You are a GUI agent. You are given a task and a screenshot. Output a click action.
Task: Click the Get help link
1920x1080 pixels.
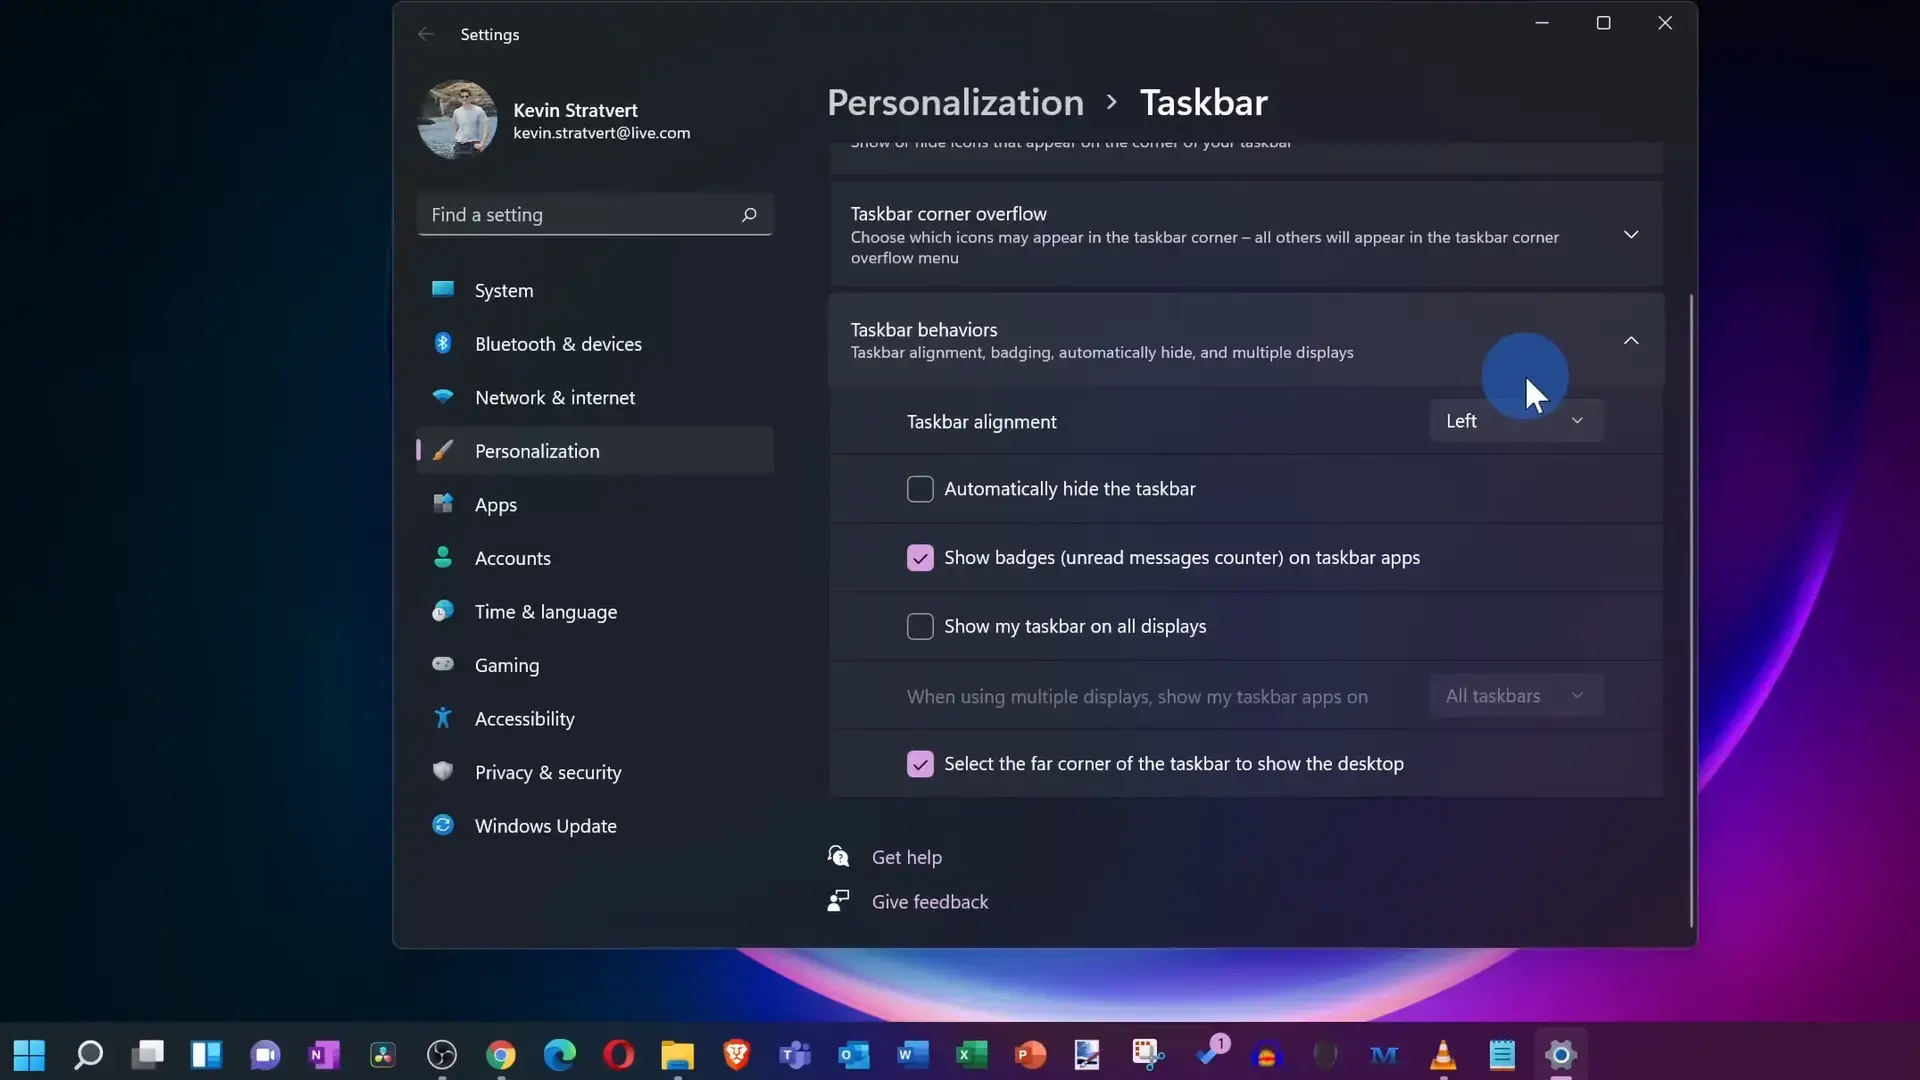click(x=906, y=857)
